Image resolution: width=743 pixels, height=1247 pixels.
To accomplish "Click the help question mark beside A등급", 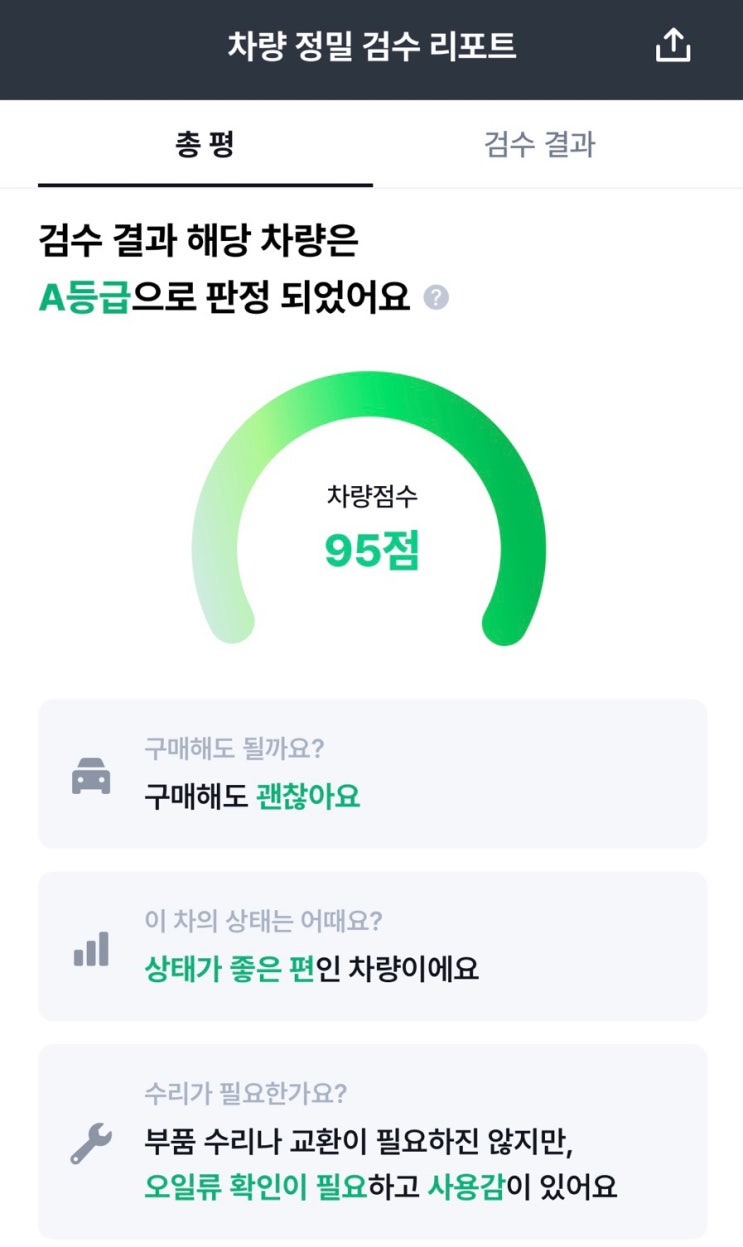I will tap(436, 298).
